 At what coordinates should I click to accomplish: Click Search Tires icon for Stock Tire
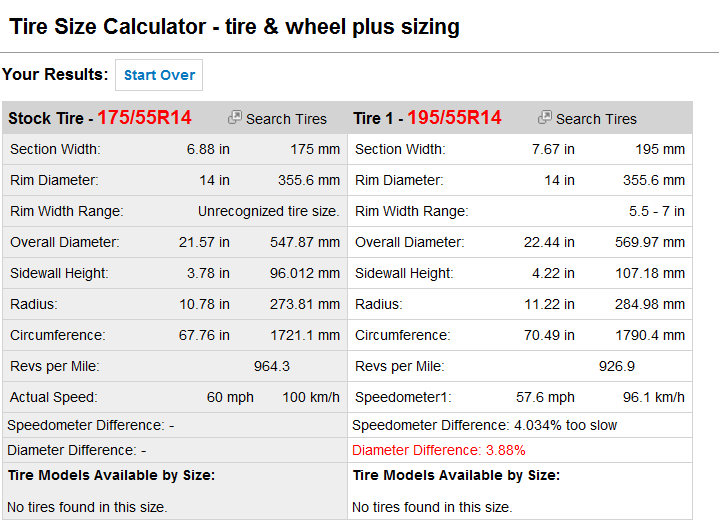(x=235, y=118)
